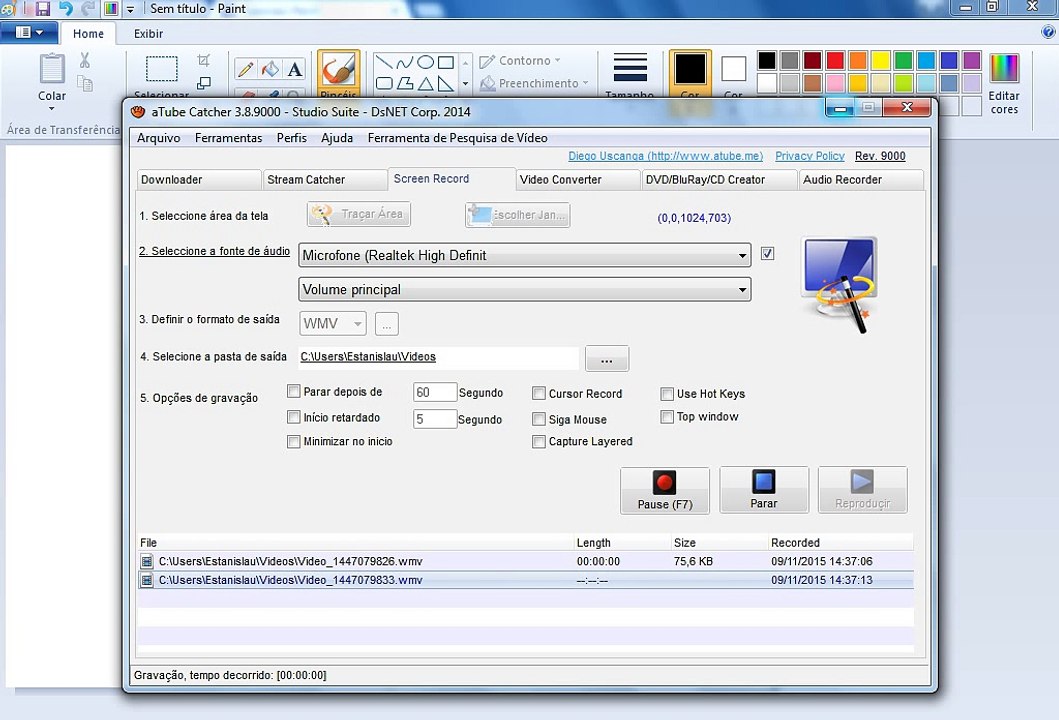Enable the Capture Layered checkbox

click(x=538, y=441)
